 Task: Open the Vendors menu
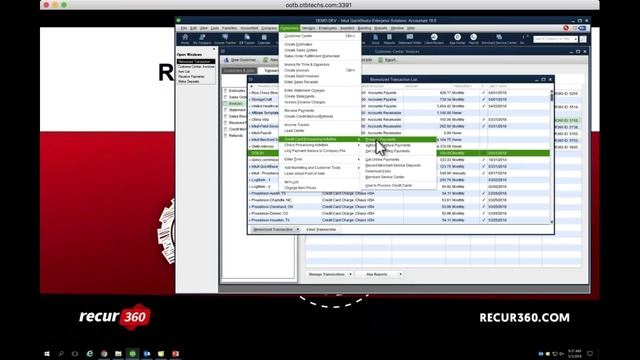[x=309, y=28]
